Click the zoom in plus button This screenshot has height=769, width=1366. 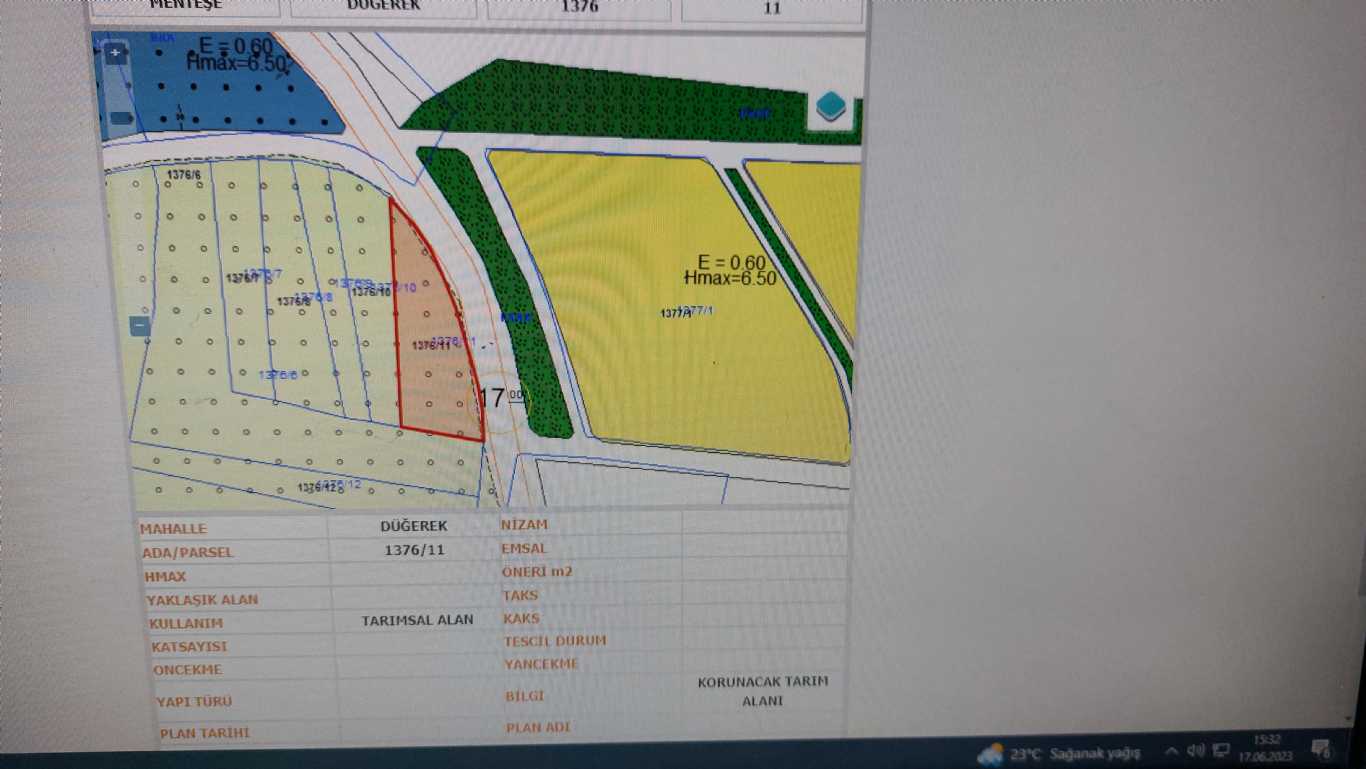pyautogui.click(x=116, y=53)
